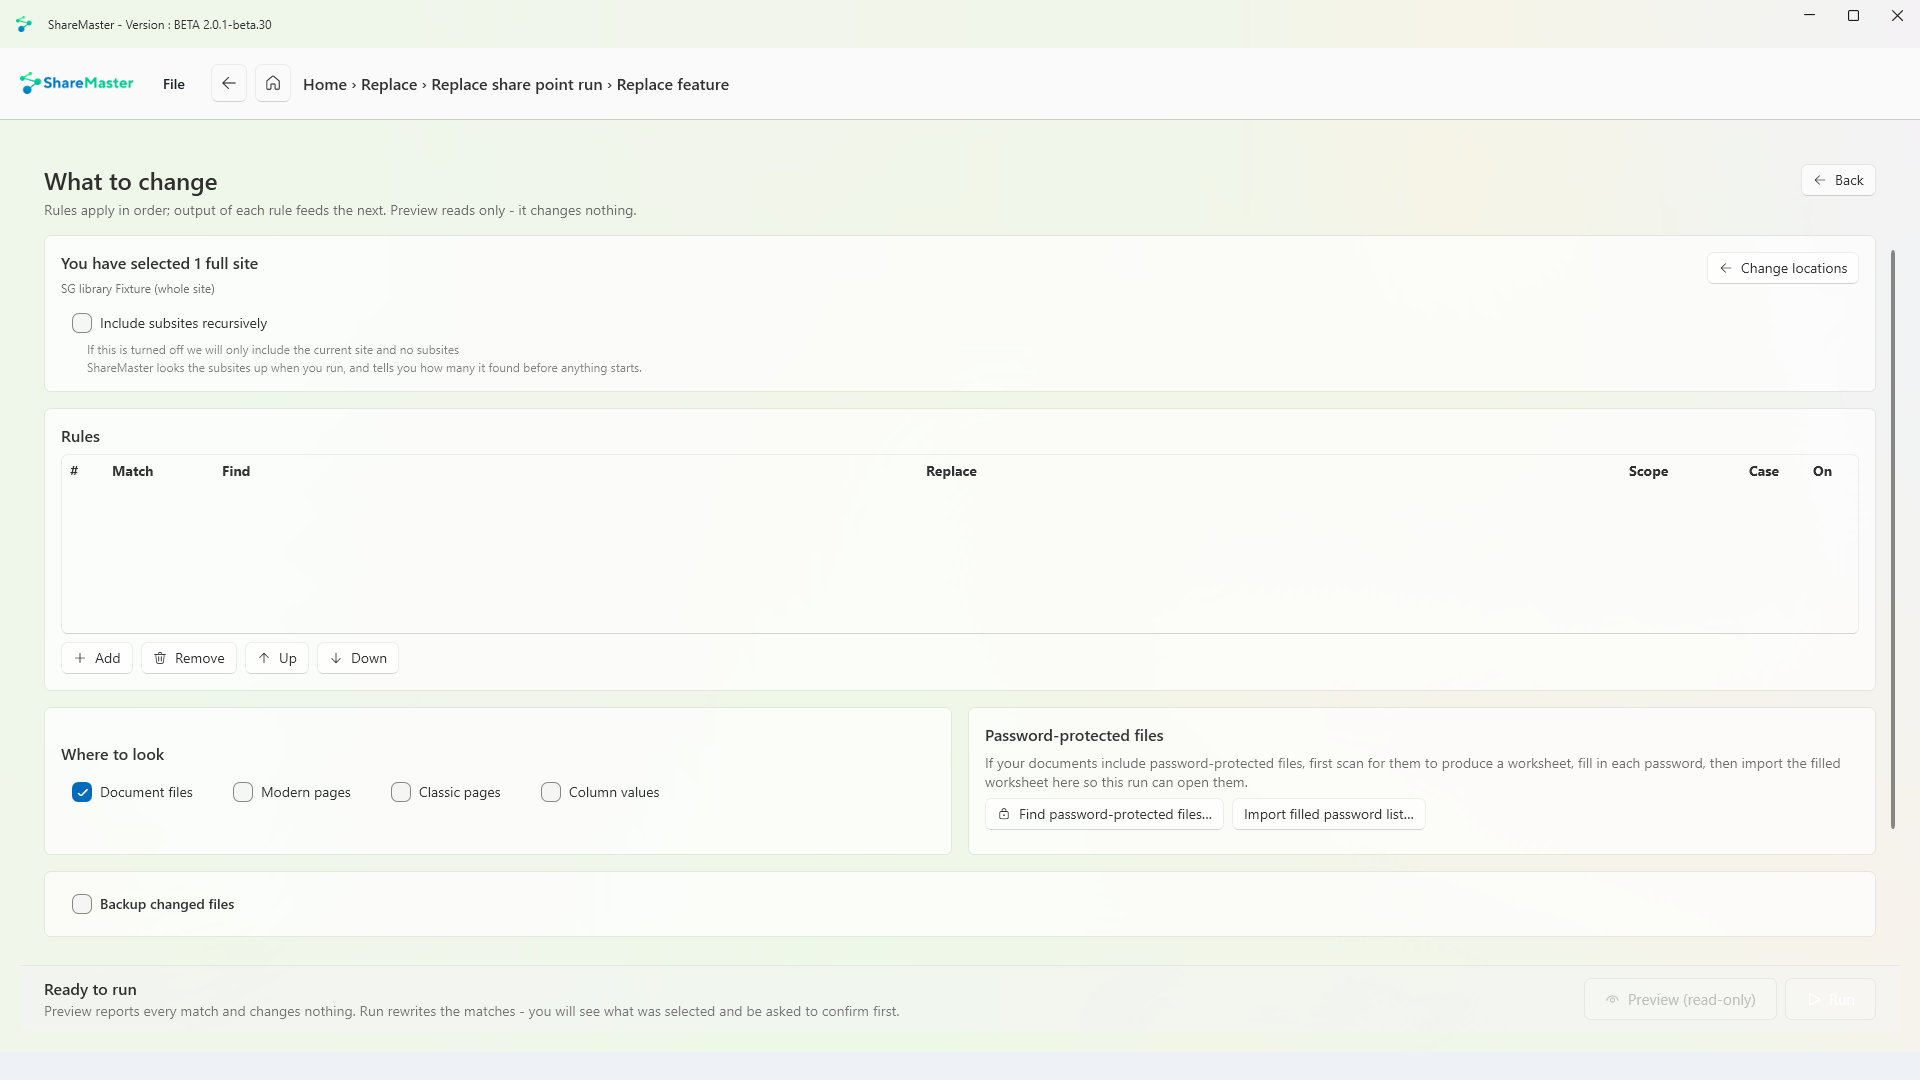Click the Replace column header
The image size is (1920, 1080).
coord(951,471)
